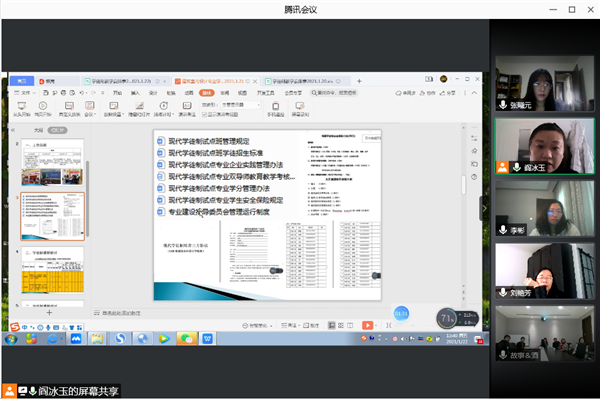Image resolution: width=600 pixels, height=399 pixels.
Task: Click the add new slide plus button
Action: click(x=49, y=313)
